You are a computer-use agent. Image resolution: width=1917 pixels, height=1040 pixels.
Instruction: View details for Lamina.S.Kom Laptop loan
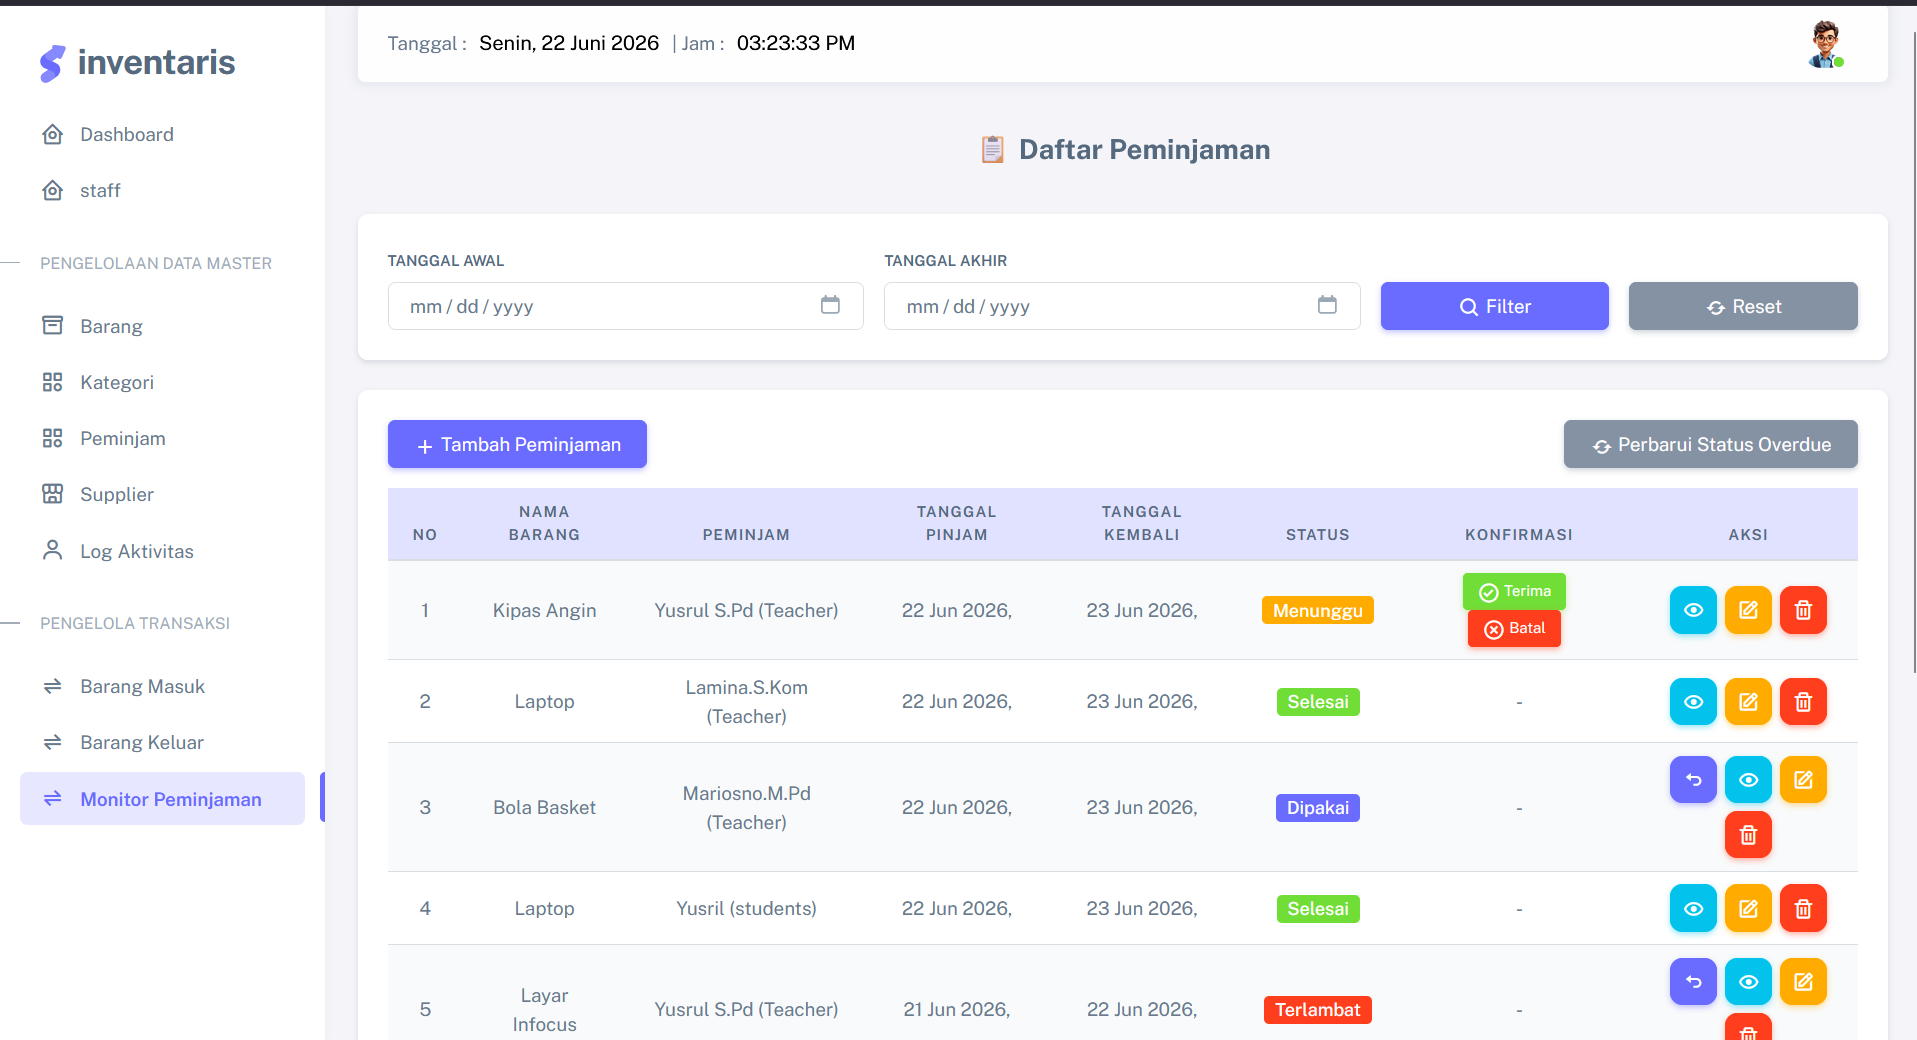point(1693,702)
